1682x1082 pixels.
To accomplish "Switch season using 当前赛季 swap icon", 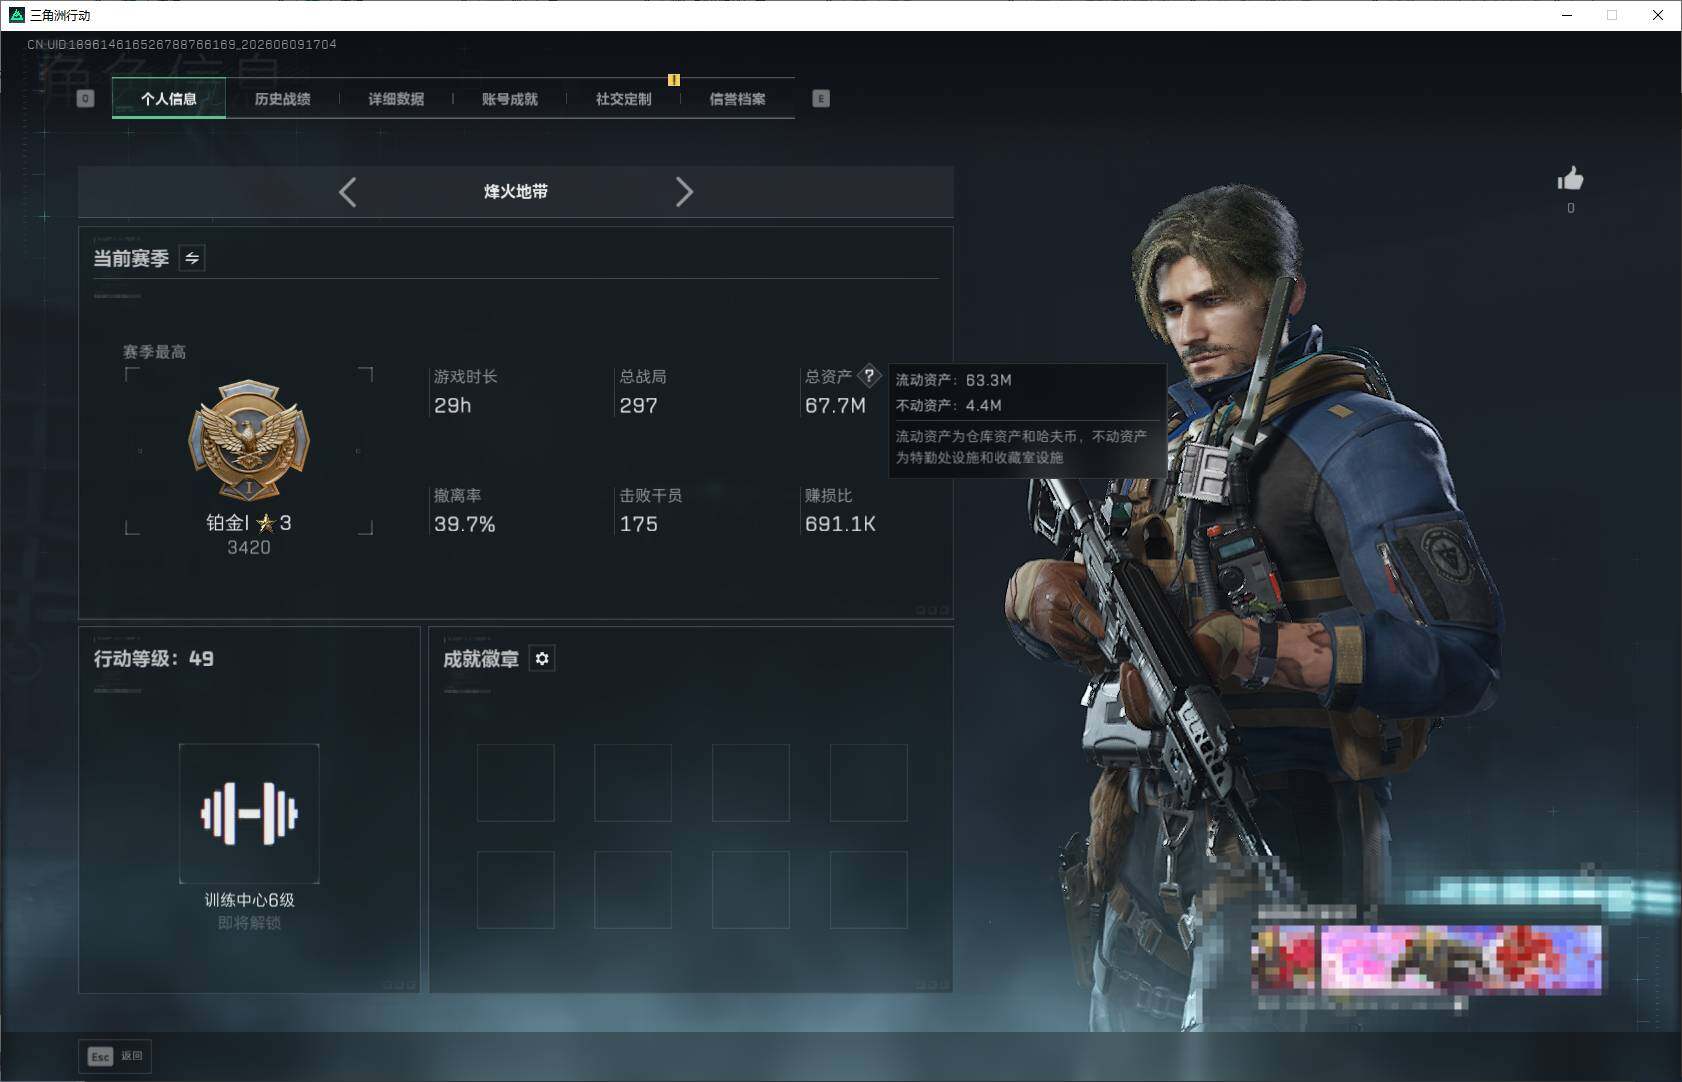I will pos(192,258).
